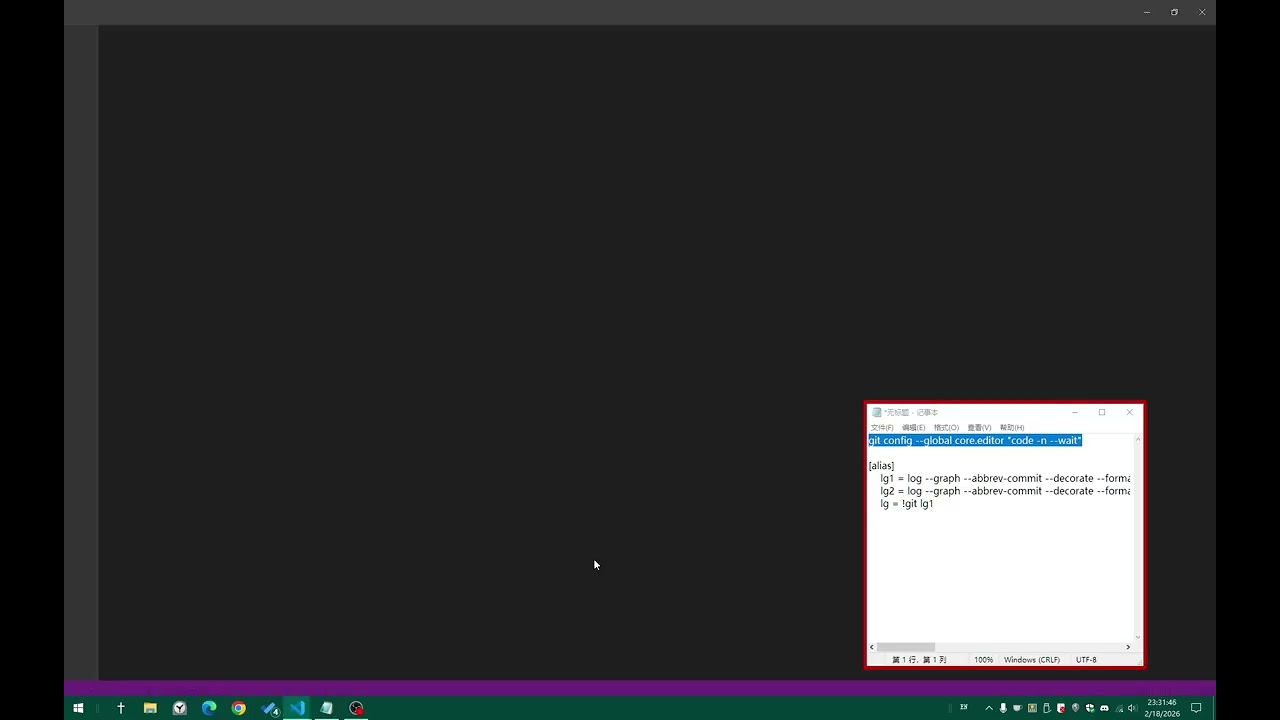Open the 格式(O) menu in Notepad

[946, 428]
